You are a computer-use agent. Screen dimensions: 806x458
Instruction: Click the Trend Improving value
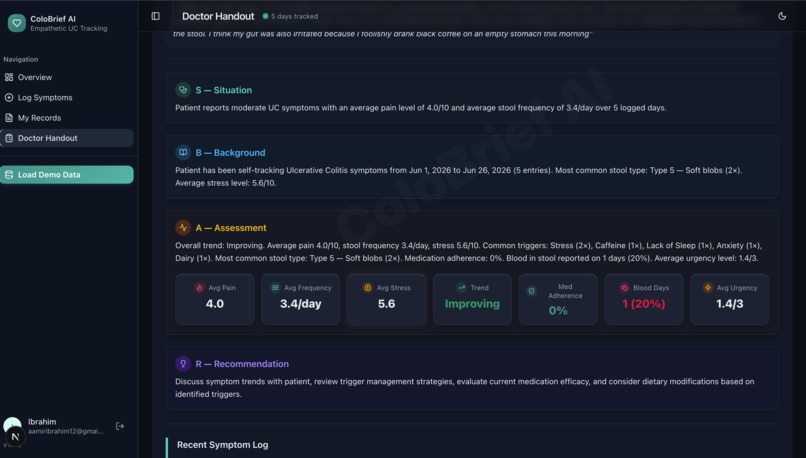[x=472, y=304]
